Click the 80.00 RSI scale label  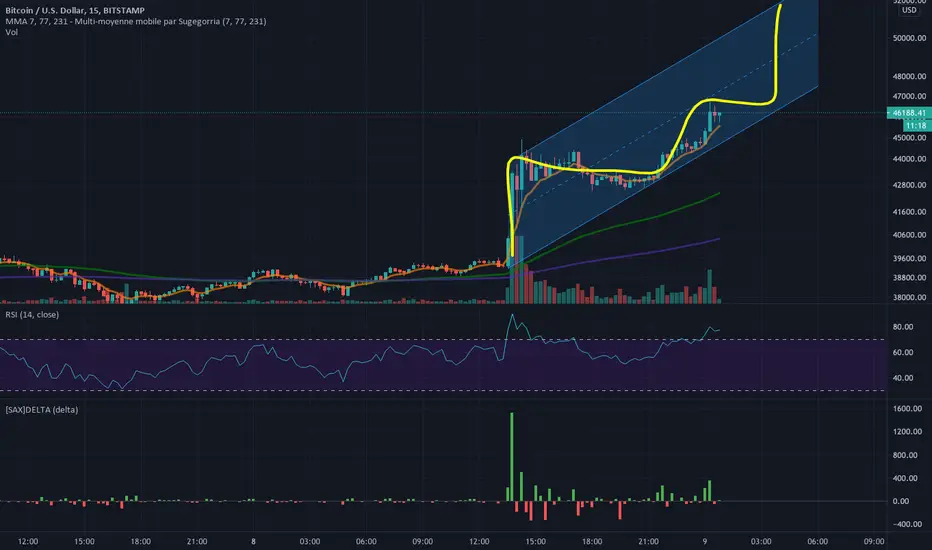[x=903, y=327]
